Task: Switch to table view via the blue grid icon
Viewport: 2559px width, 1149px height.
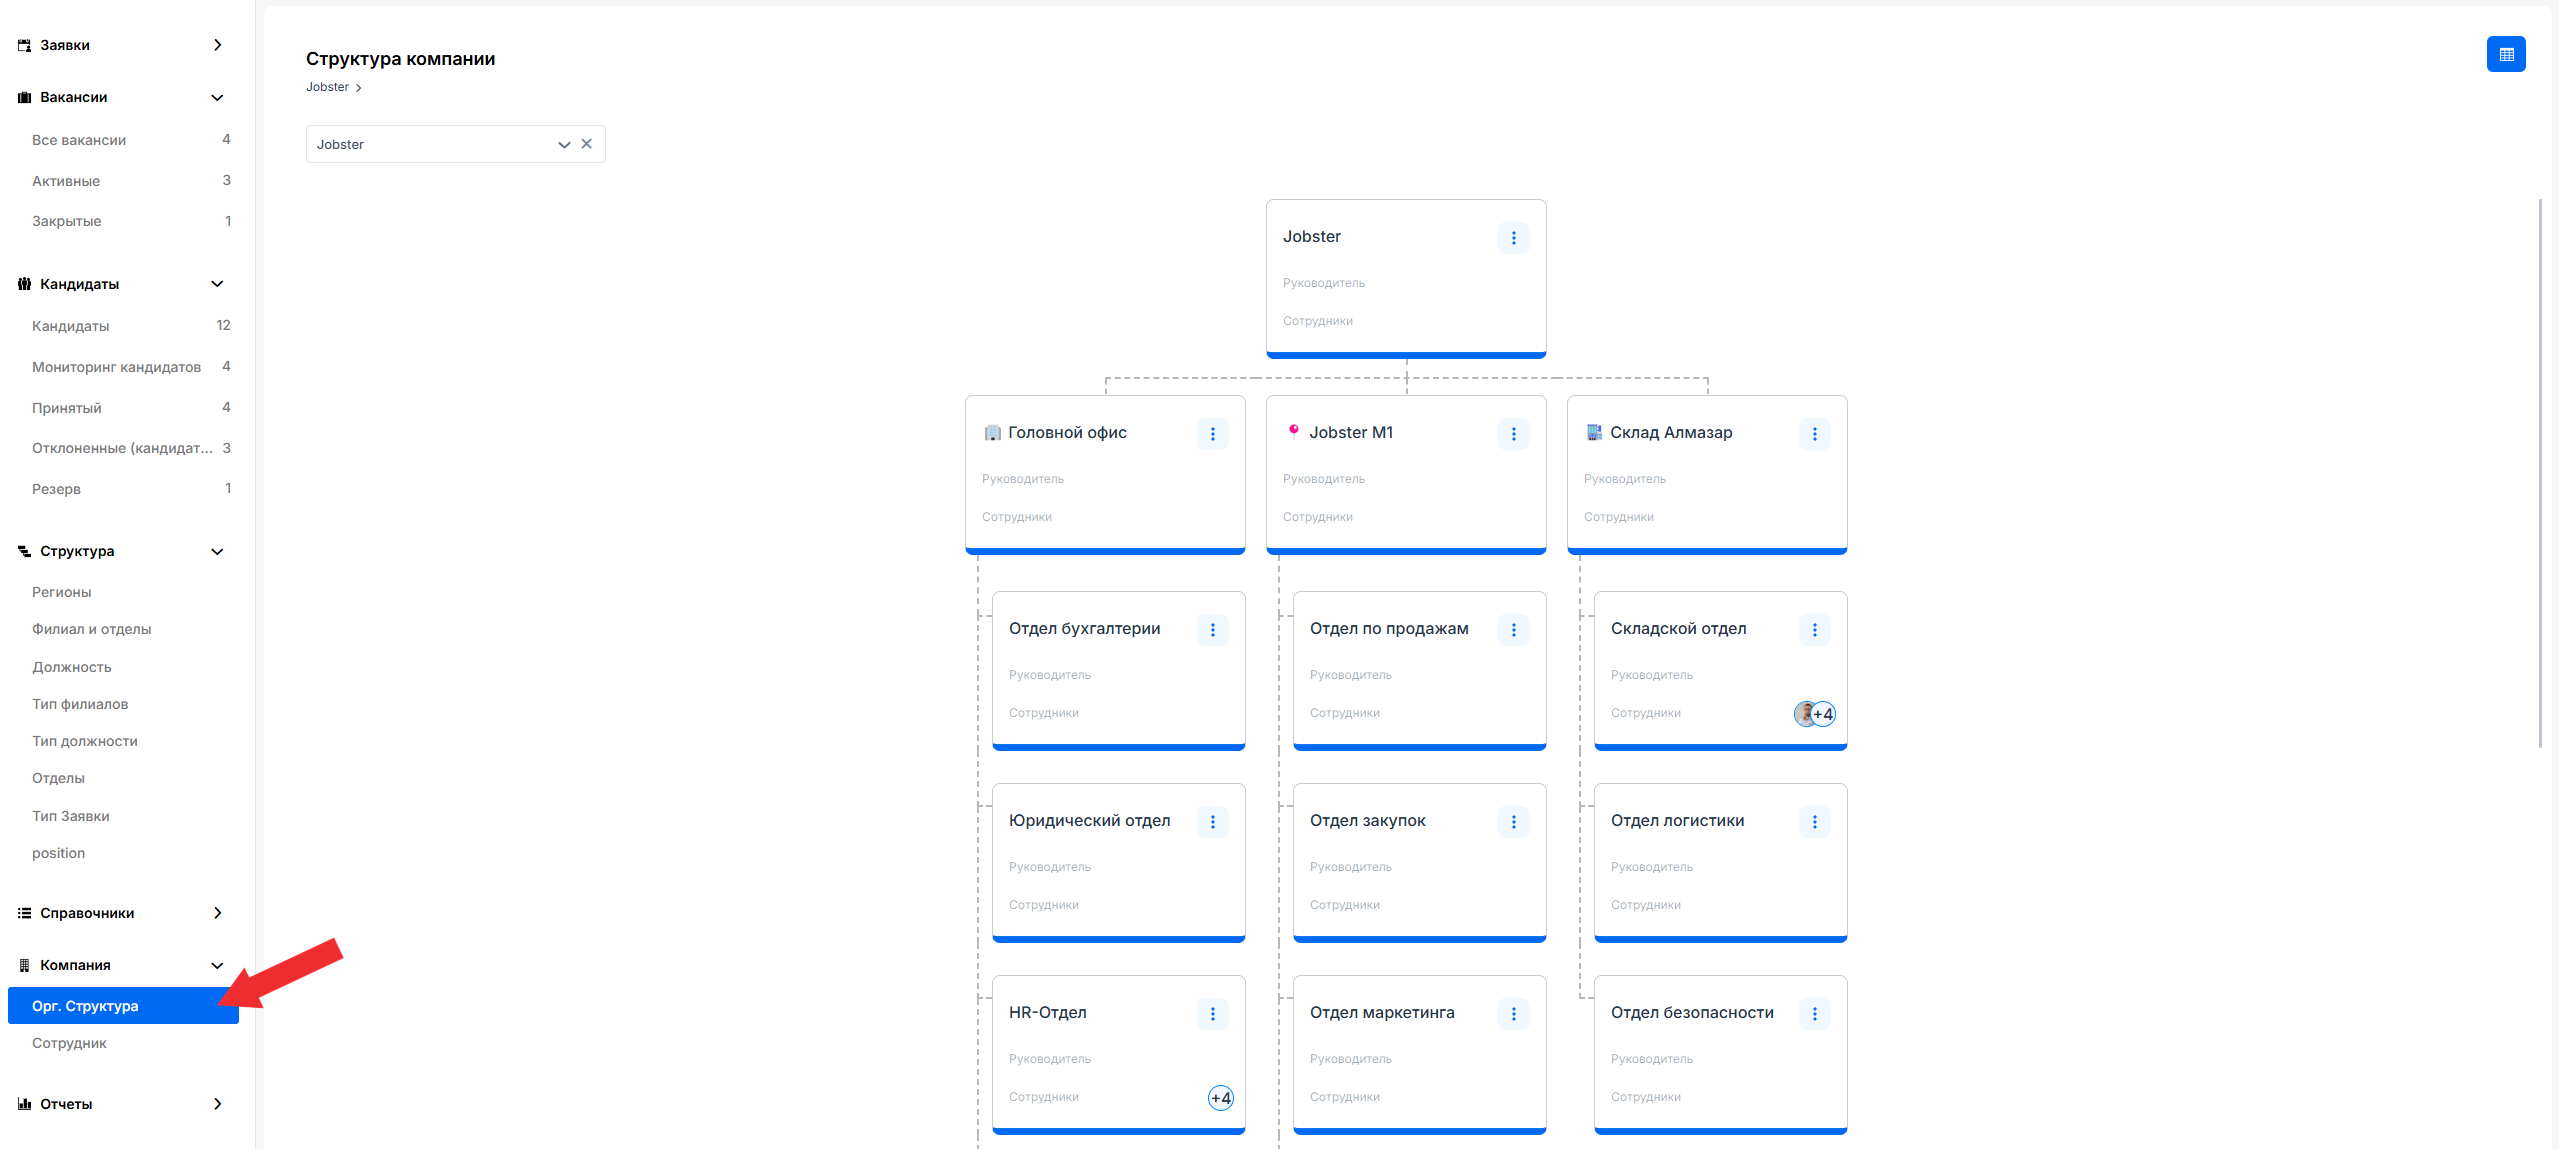Action: [x=2505, y=54]
